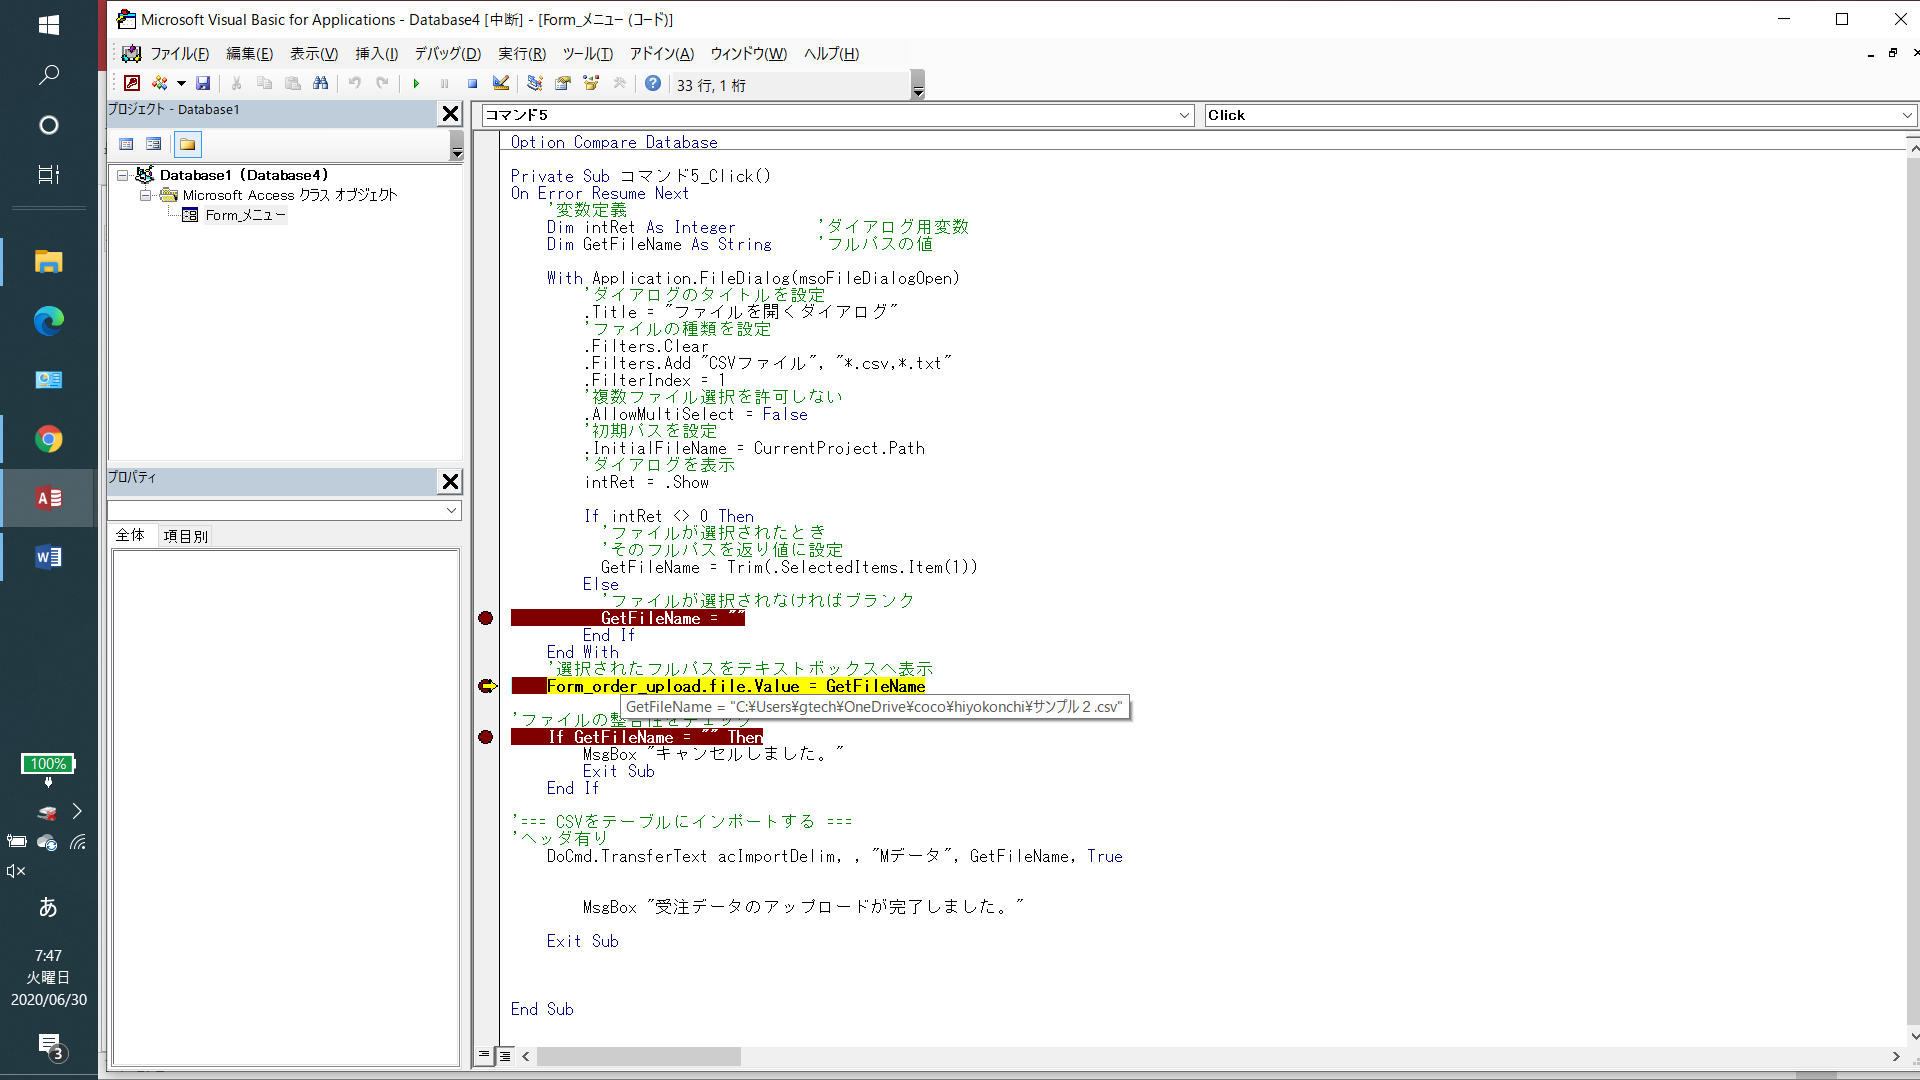
Task: Open the Click procedure dropdown
Action: click(x=1906, y=116)
